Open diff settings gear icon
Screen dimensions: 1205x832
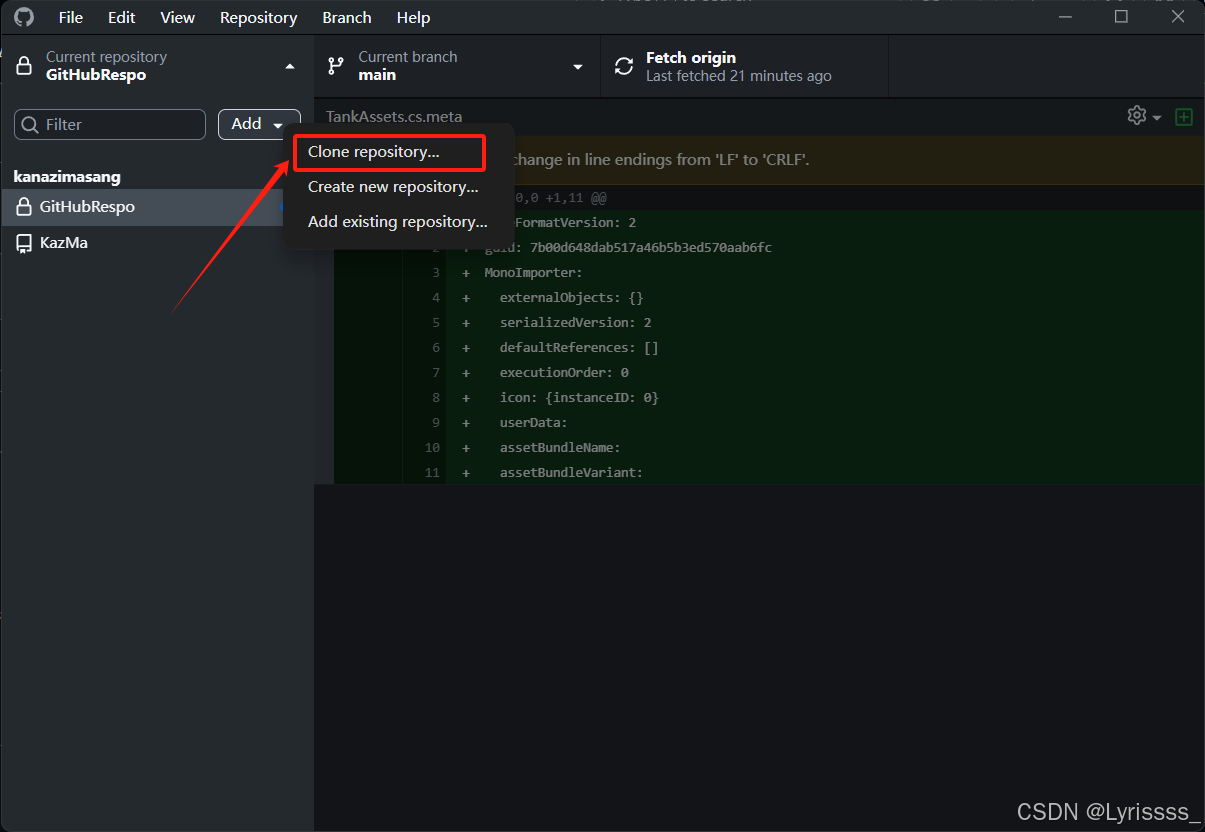pos(1137,116)
